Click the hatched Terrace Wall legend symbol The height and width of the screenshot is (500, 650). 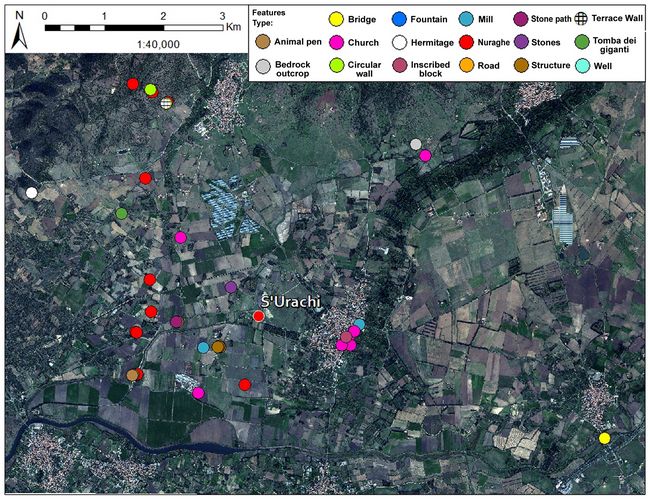click(x=582, y=19)
